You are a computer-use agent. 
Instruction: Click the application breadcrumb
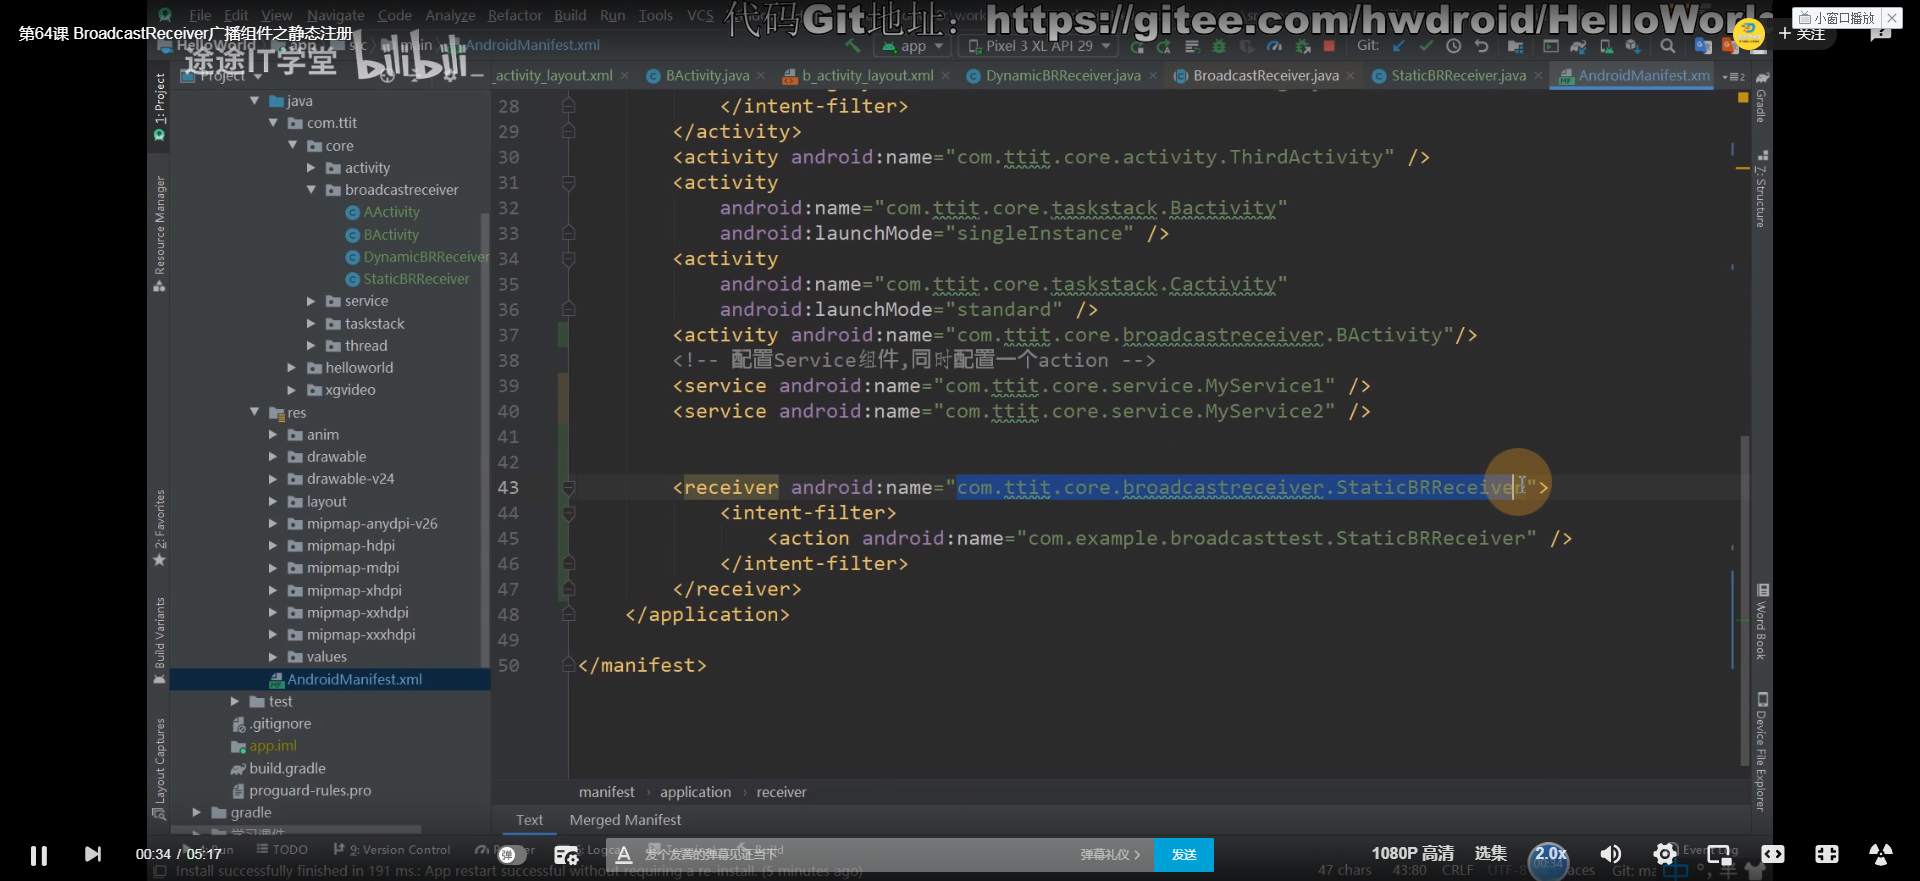pos(695,792)
